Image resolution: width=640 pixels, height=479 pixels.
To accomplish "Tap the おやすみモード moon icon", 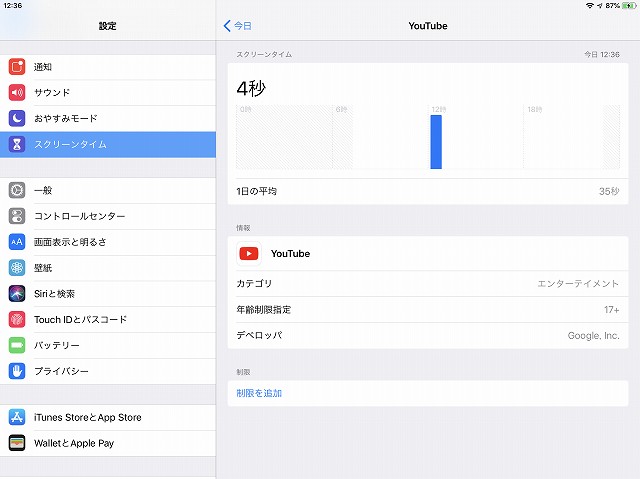I will (x=17, y=118).
